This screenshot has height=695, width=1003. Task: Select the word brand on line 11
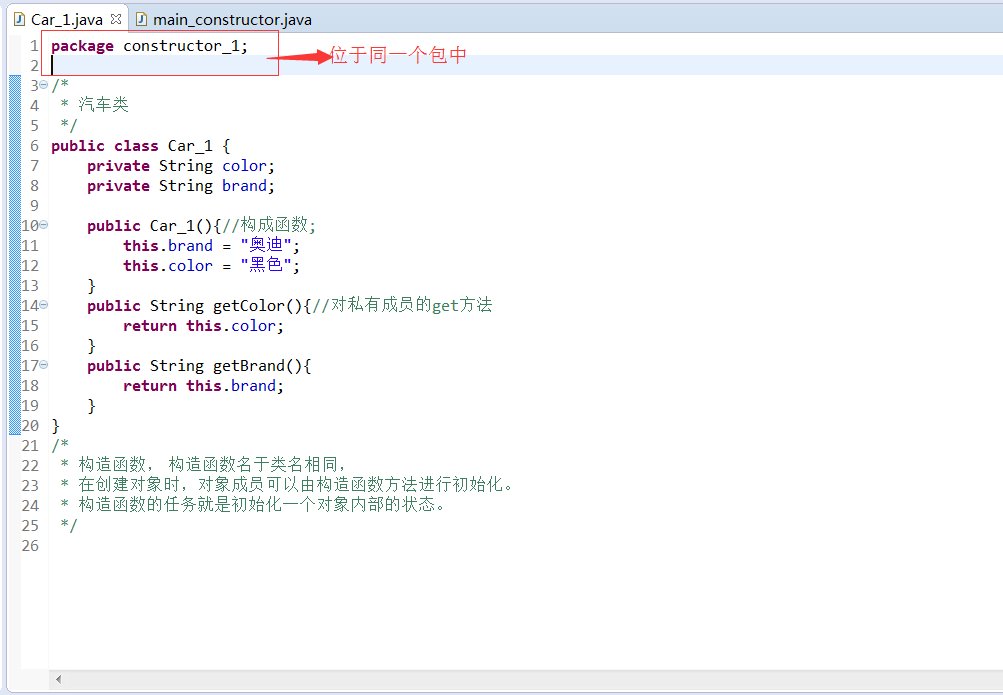pyautogui.click(x=191, y=245)
